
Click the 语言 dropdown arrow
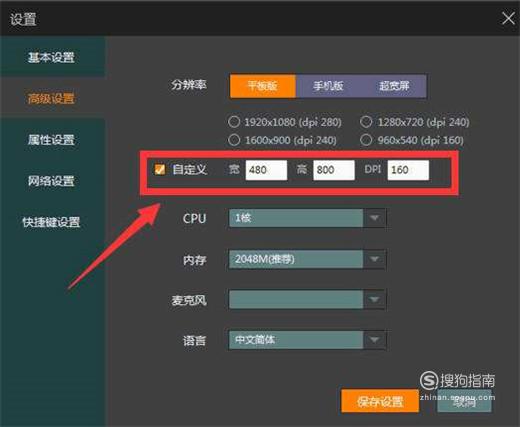tap(374, 340)
